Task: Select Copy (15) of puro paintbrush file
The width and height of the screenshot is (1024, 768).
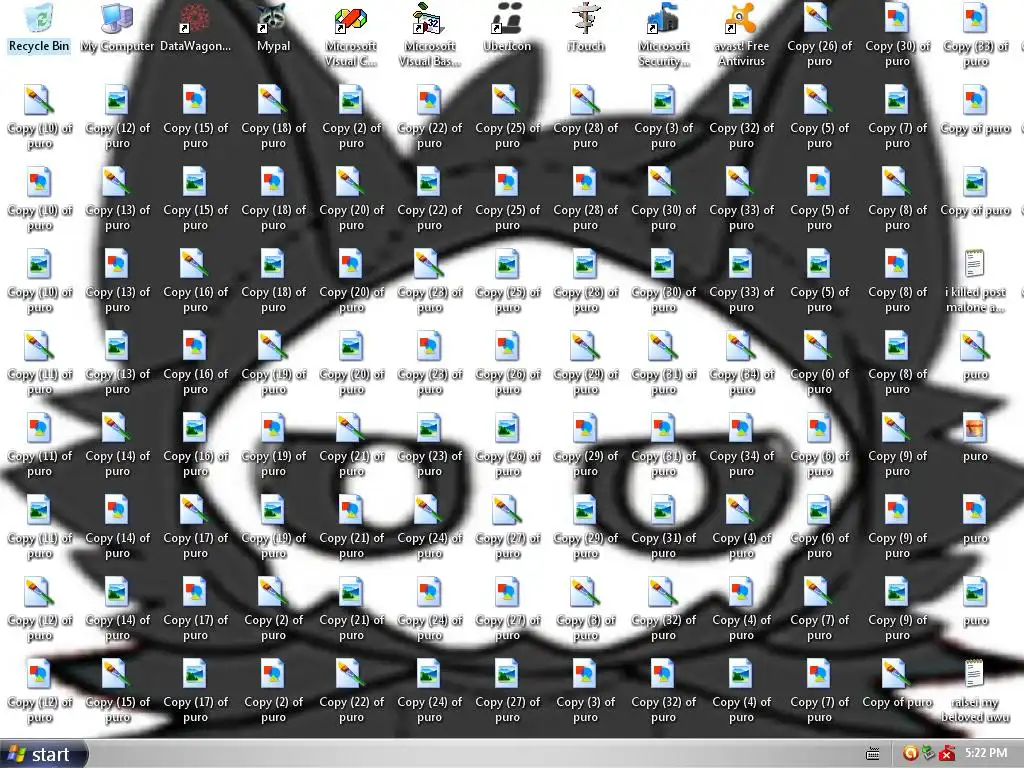Action: point(117,690)
